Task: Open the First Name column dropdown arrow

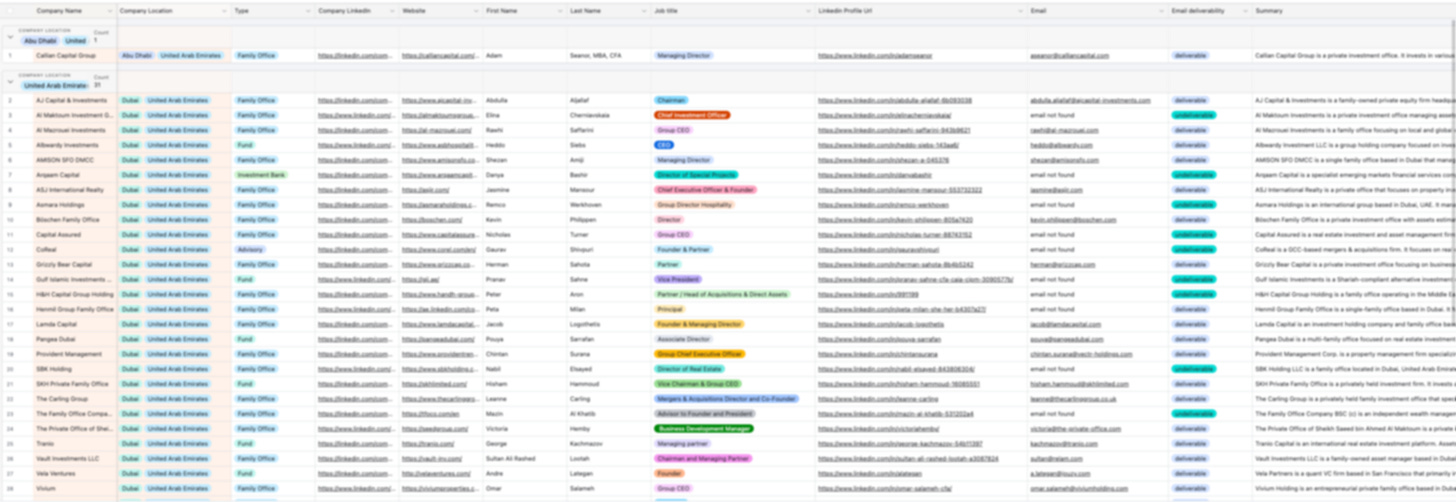Action: coord(560,10)
